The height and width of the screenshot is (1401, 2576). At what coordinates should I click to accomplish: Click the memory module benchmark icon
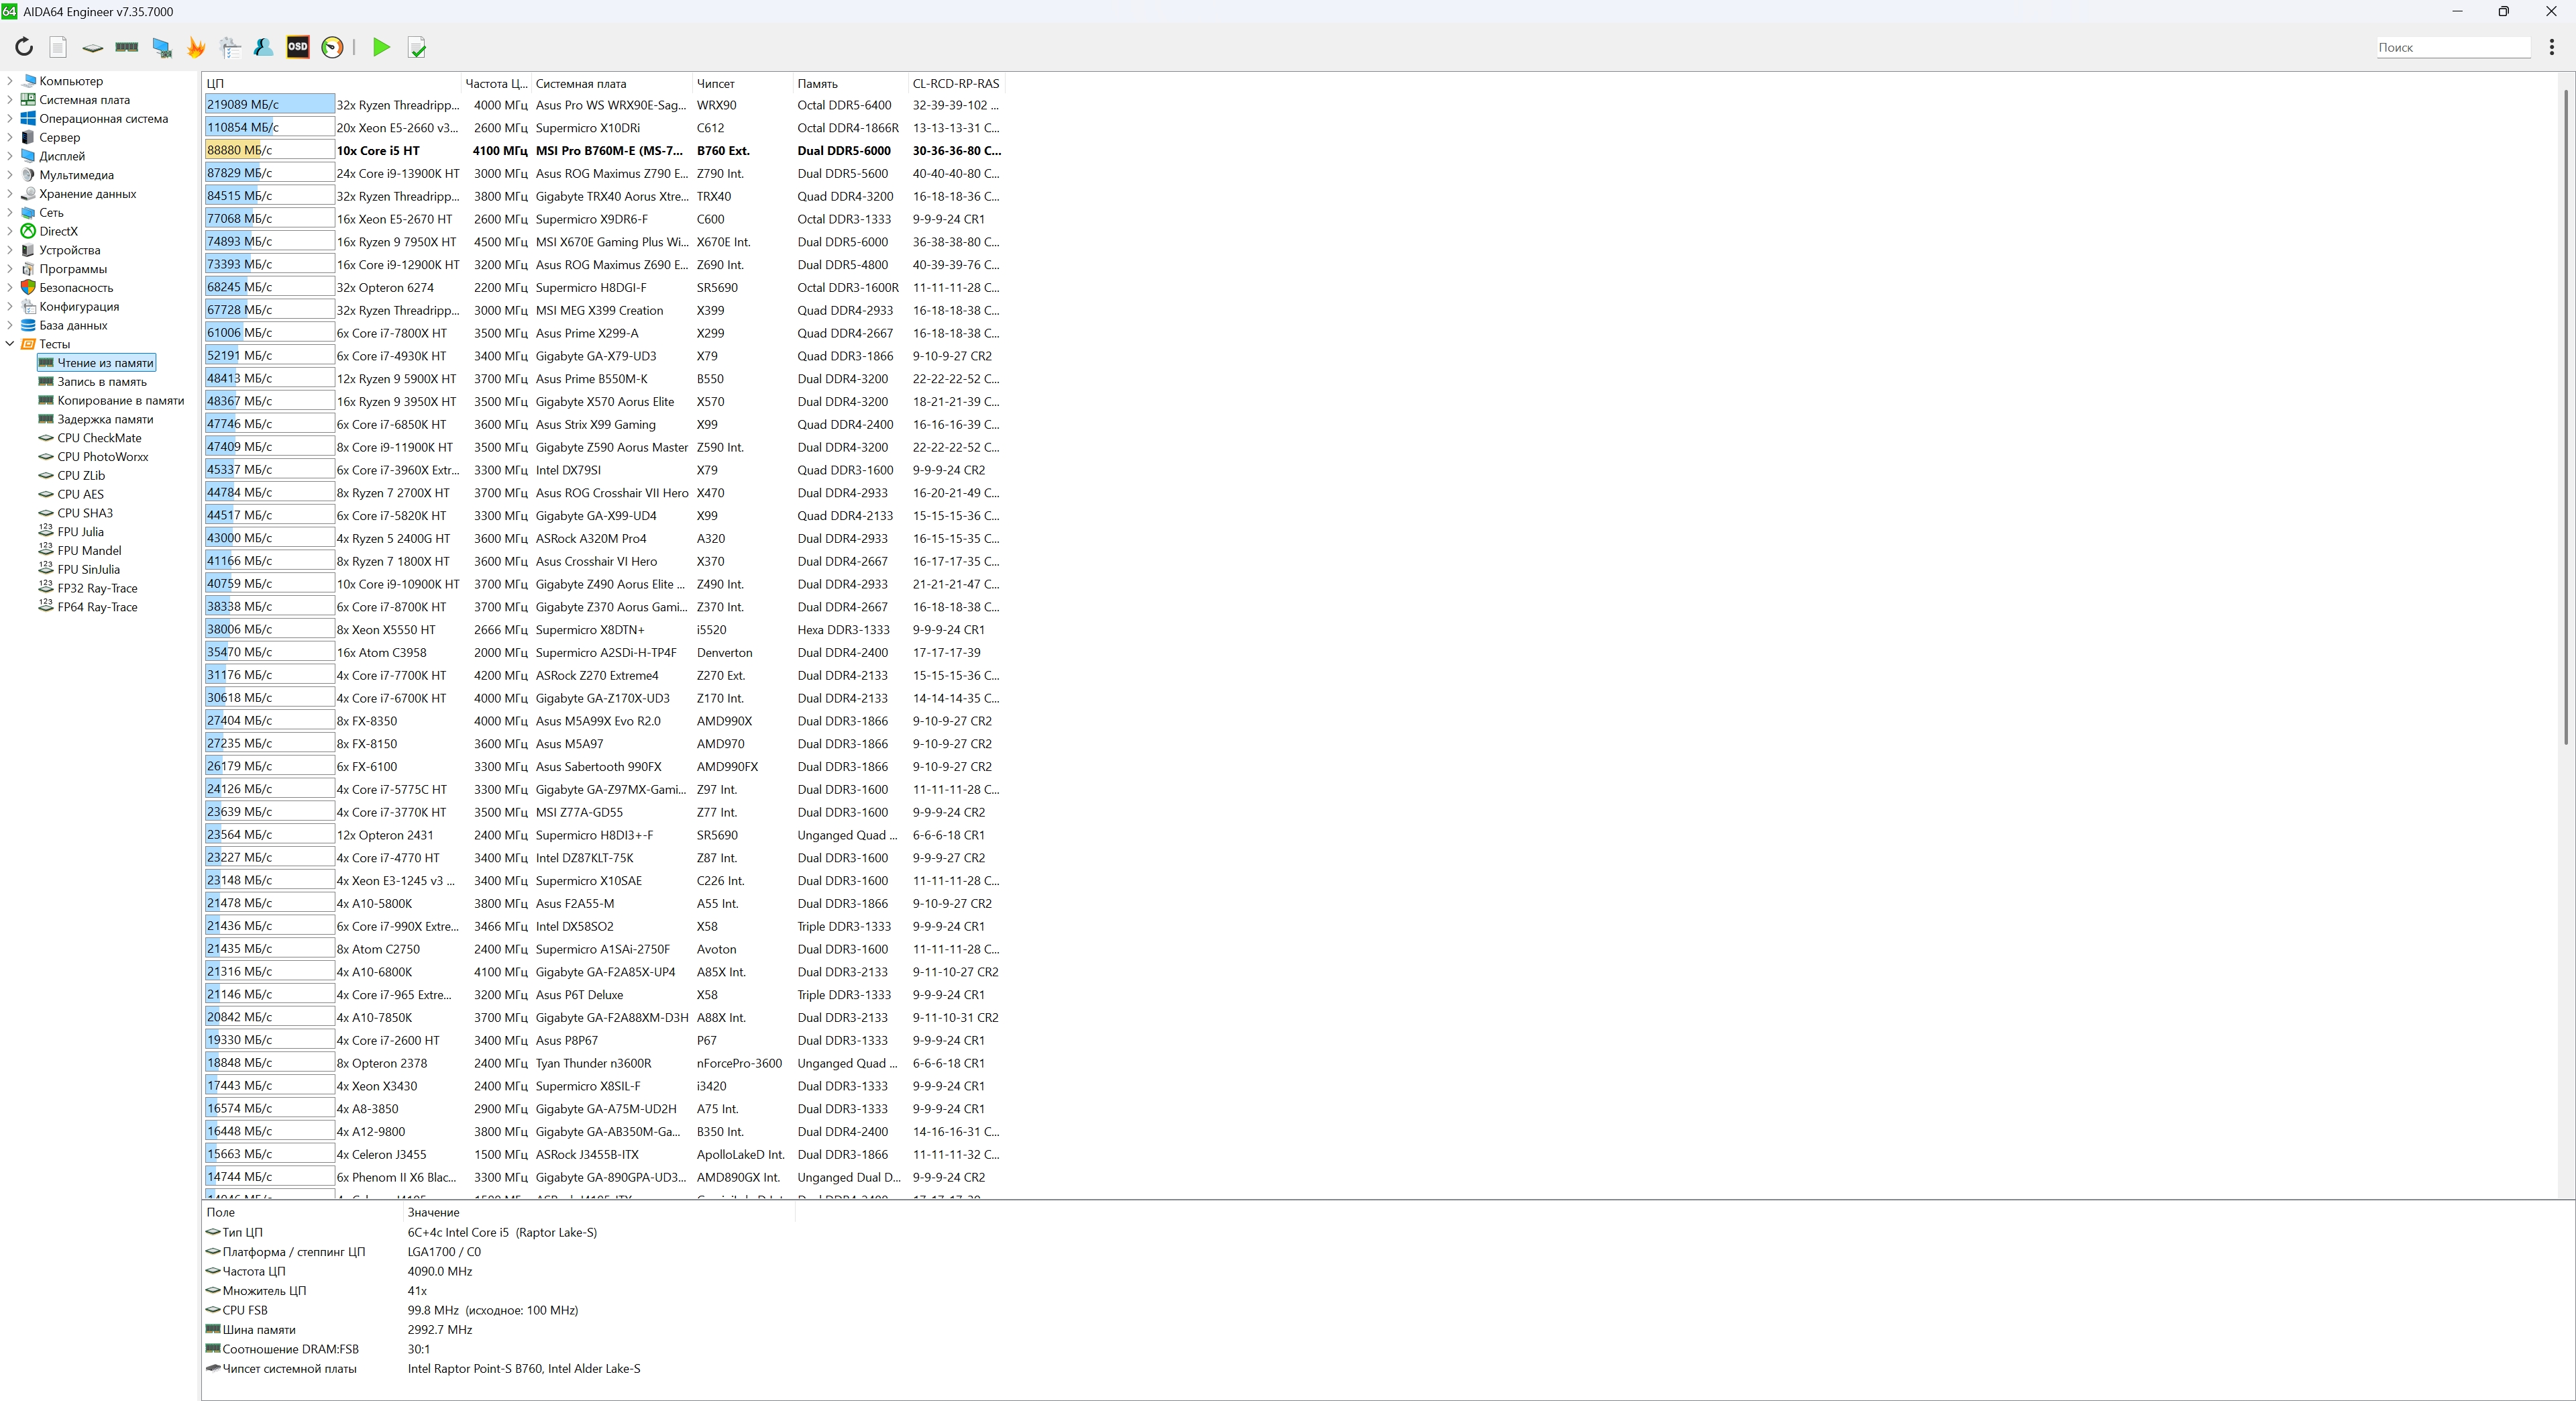pyautogui.click(x=127, y=47)
